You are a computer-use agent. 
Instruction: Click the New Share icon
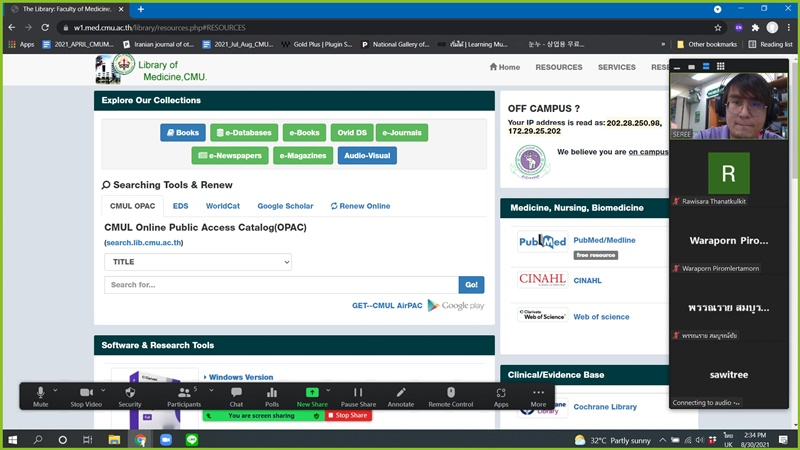click(312, 395)
